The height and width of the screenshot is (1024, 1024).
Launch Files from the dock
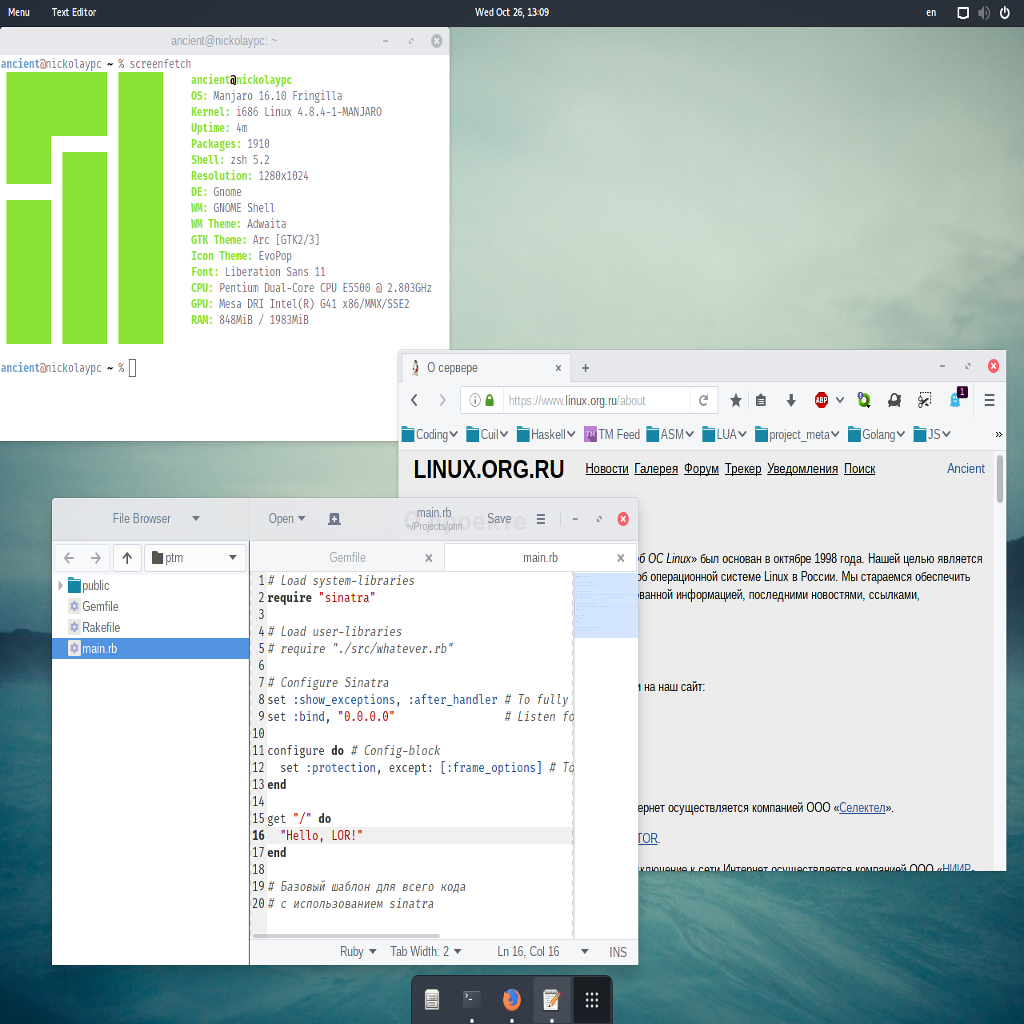tap(432, 999)
